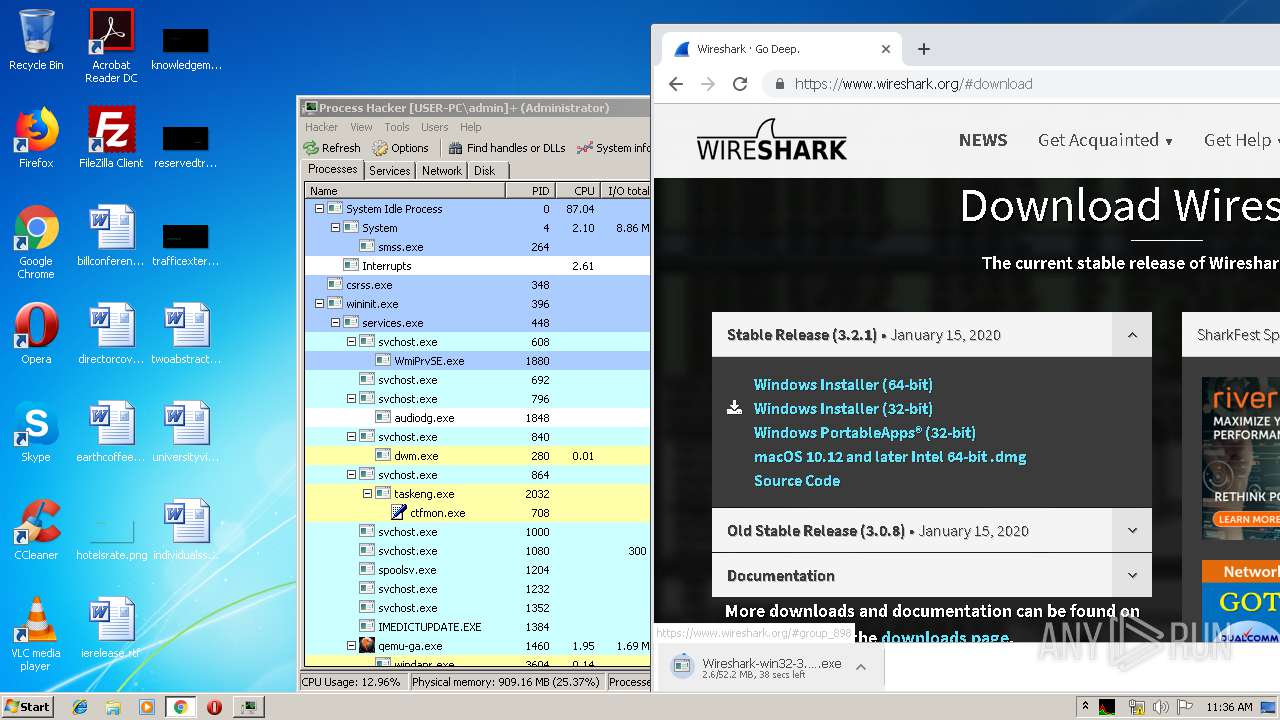This screenshot has height=720, width=1280.
Task: Open System information in Process Hacker toolbar
Action: tap(613, 148)
